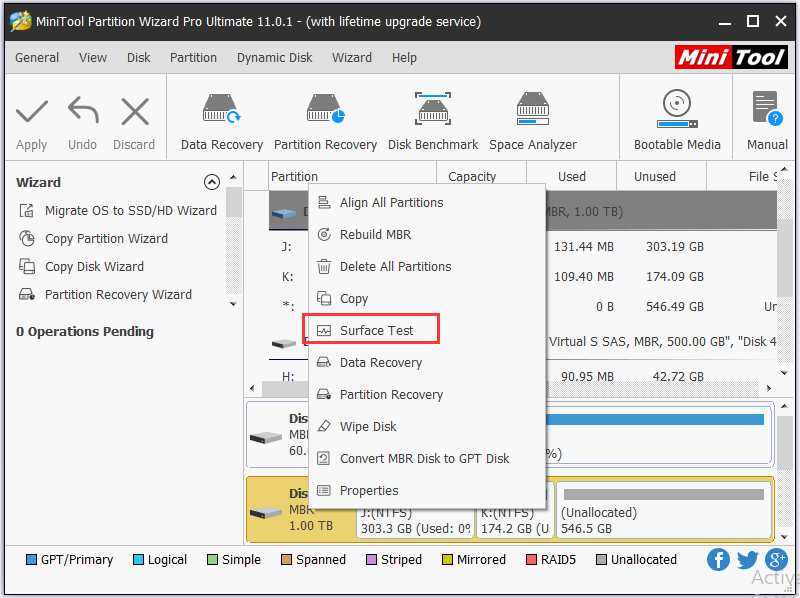
Task: Click the GPT/Primary legend color swatch
Action: [31, 560]
